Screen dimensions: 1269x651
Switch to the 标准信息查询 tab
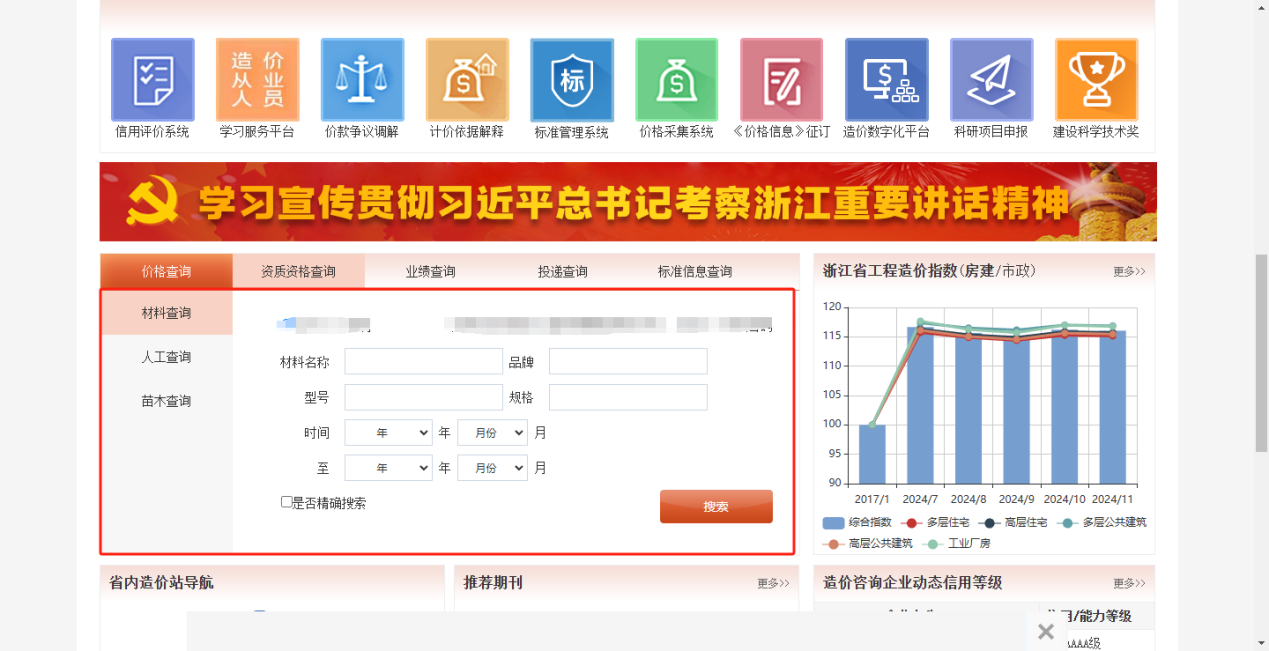click(694, 271)
